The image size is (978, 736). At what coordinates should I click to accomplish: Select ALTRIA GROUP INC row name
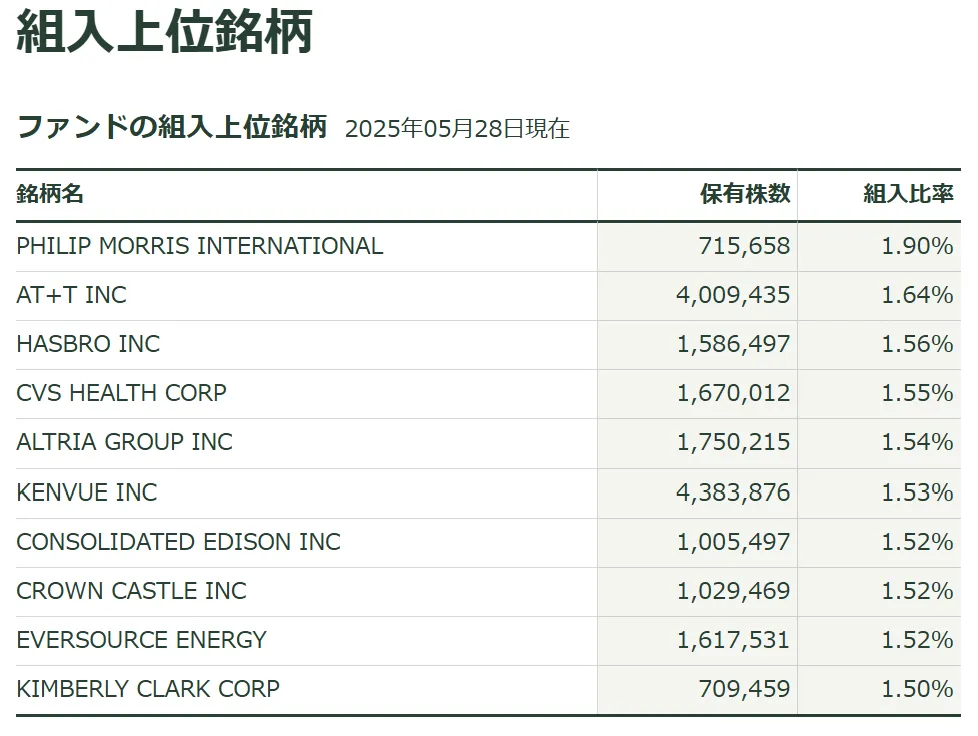pyautogui.click(x=124, y=442)
